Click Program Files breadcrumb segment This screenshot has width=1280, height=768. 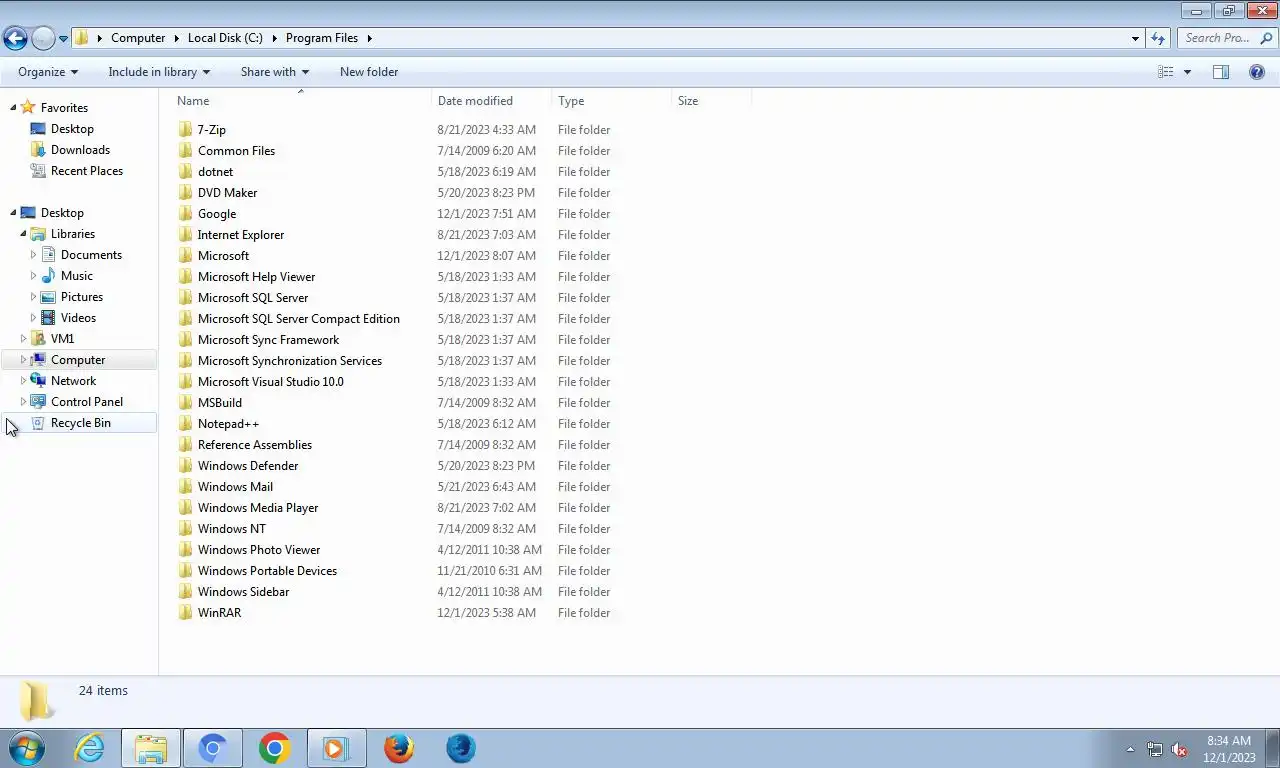point(321,38)
